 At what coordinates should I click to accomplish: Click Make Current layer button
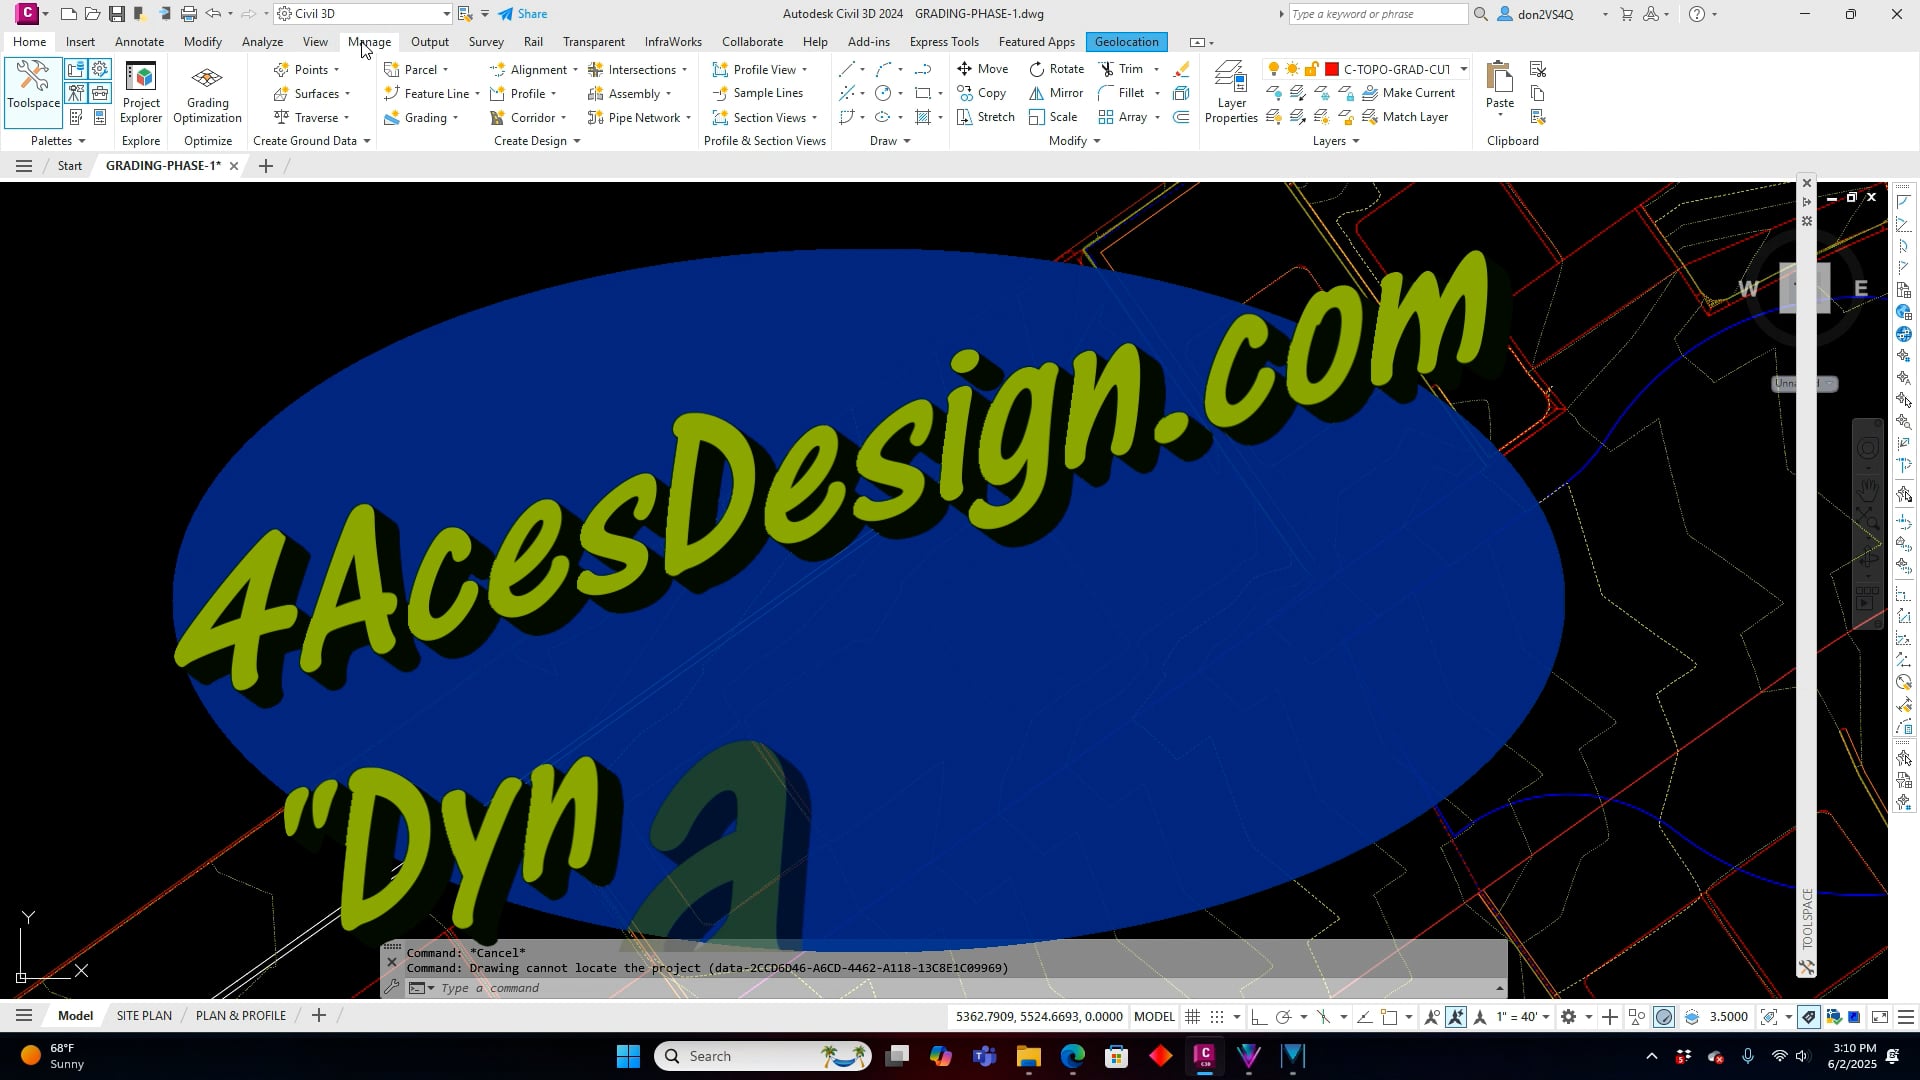(1407, 93)
